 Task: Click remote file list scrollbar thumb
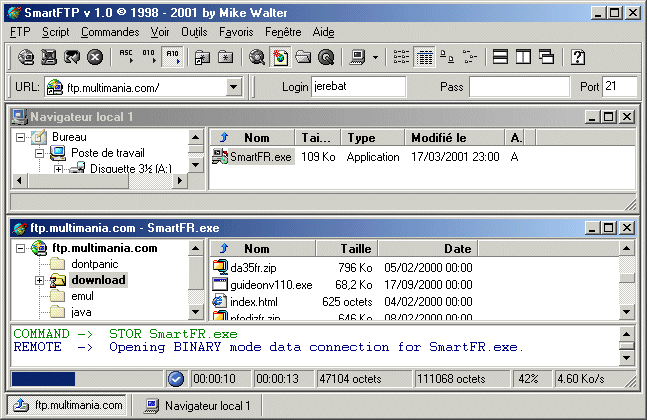tap(627, 278)
